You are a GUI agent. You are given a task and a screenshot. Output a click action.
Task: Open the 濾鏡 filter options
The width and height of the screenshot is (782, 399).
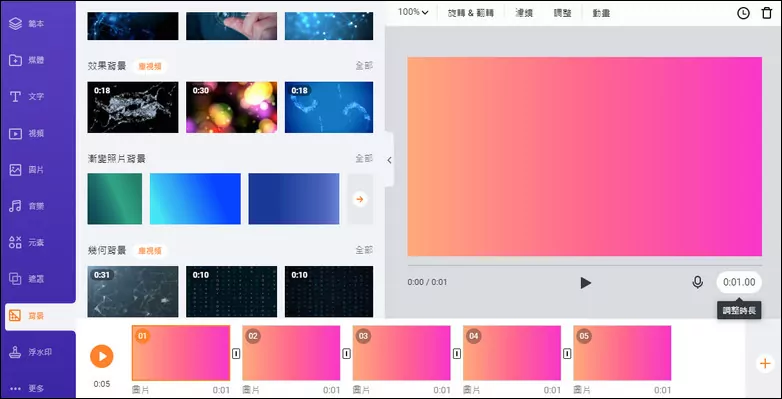coord(524,13)
